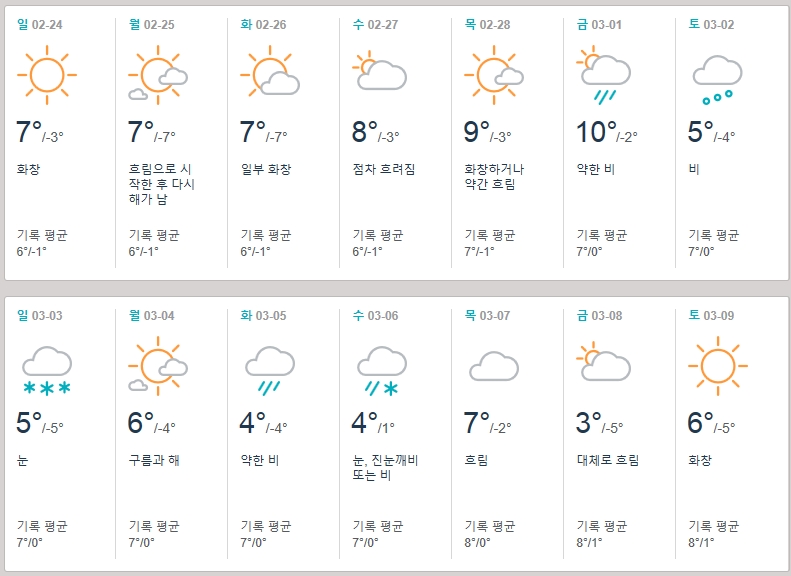
Task: Open the 토 03-09 date heading
Action: [711, 315]
